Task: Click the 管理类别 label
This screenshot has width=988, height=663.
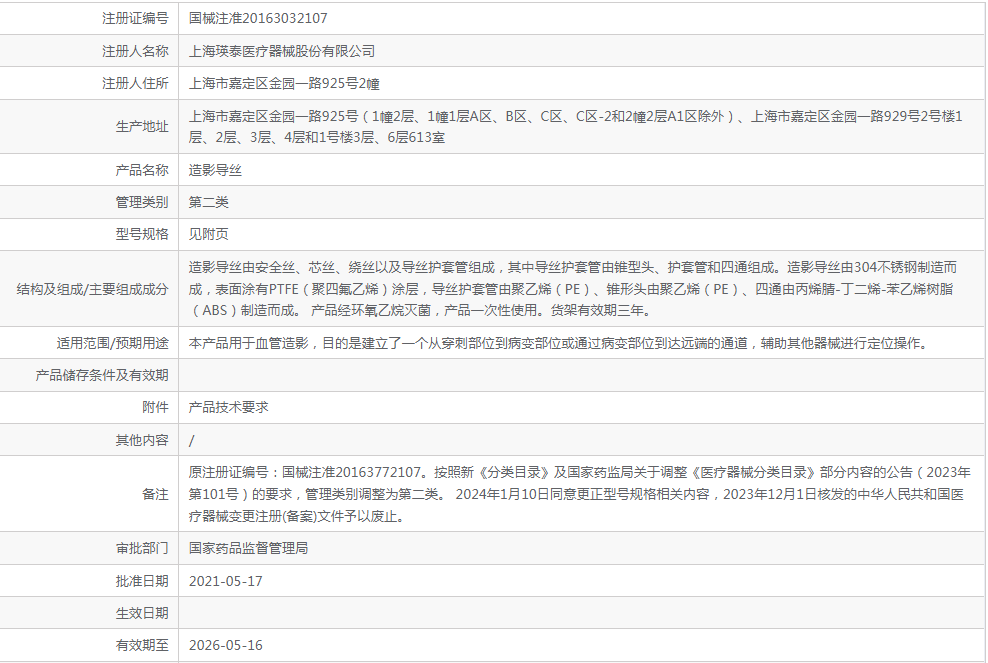Action: coord(142,202)
